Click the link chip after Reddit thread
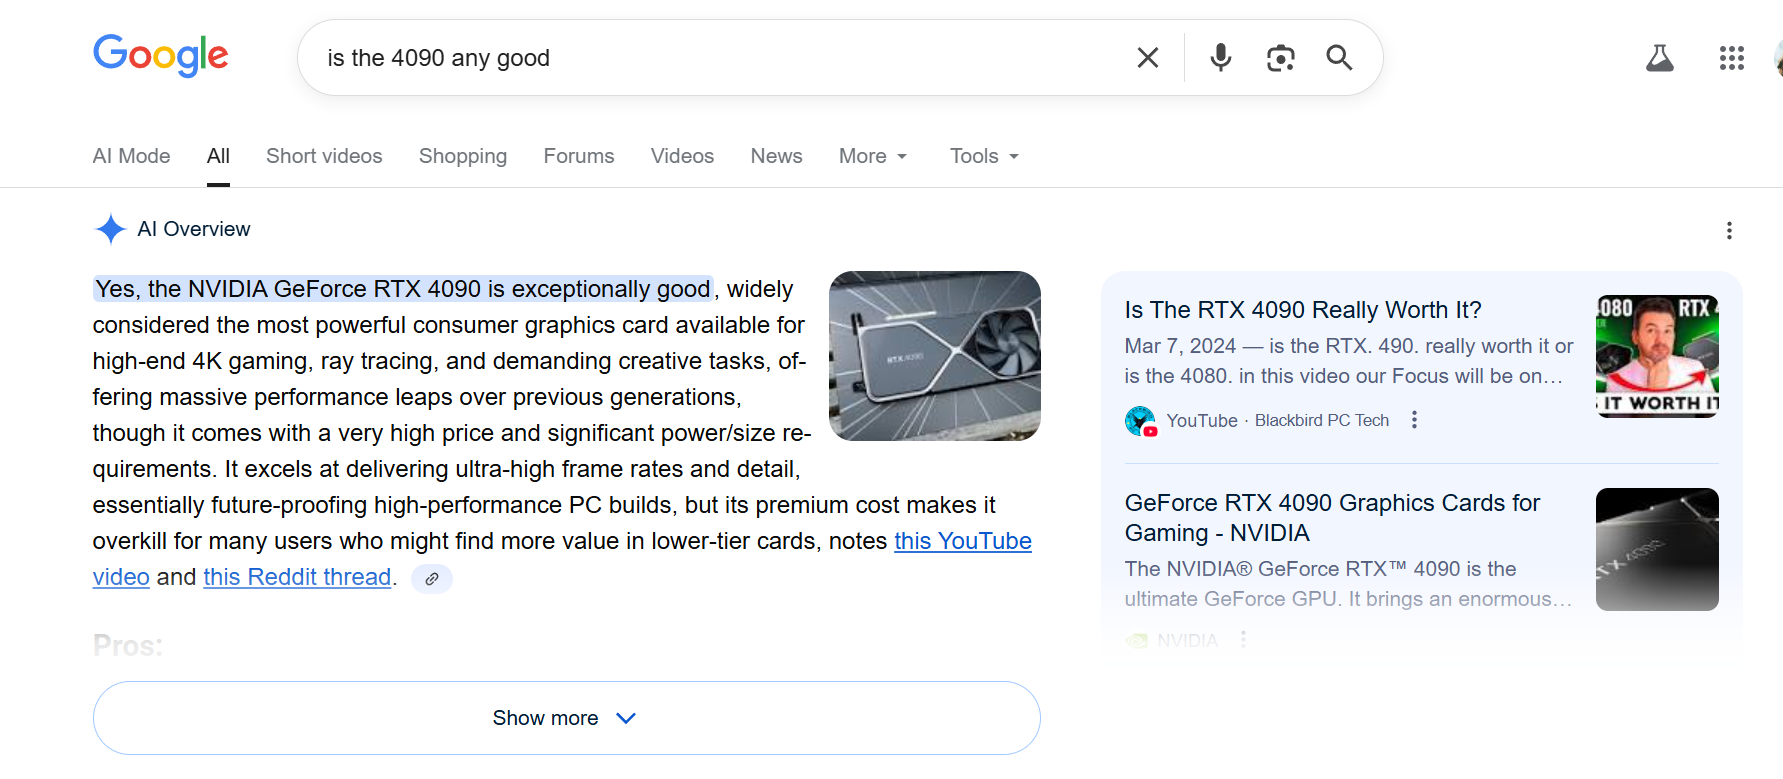The width and height of the screenshot is (1783, 779). [x=432, y=578]
